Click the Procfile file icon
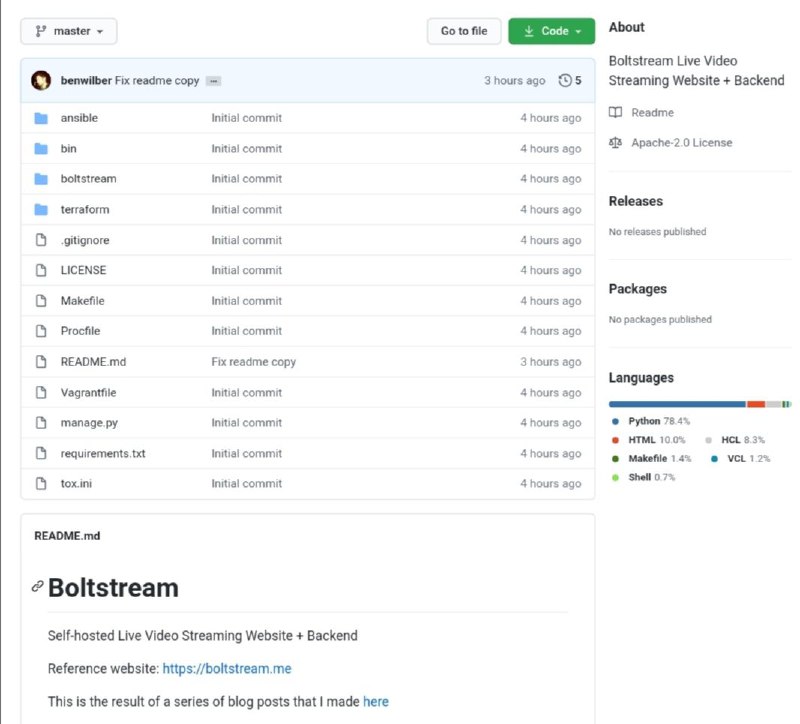This screenshot has width=800, height=724. [41, 331]
